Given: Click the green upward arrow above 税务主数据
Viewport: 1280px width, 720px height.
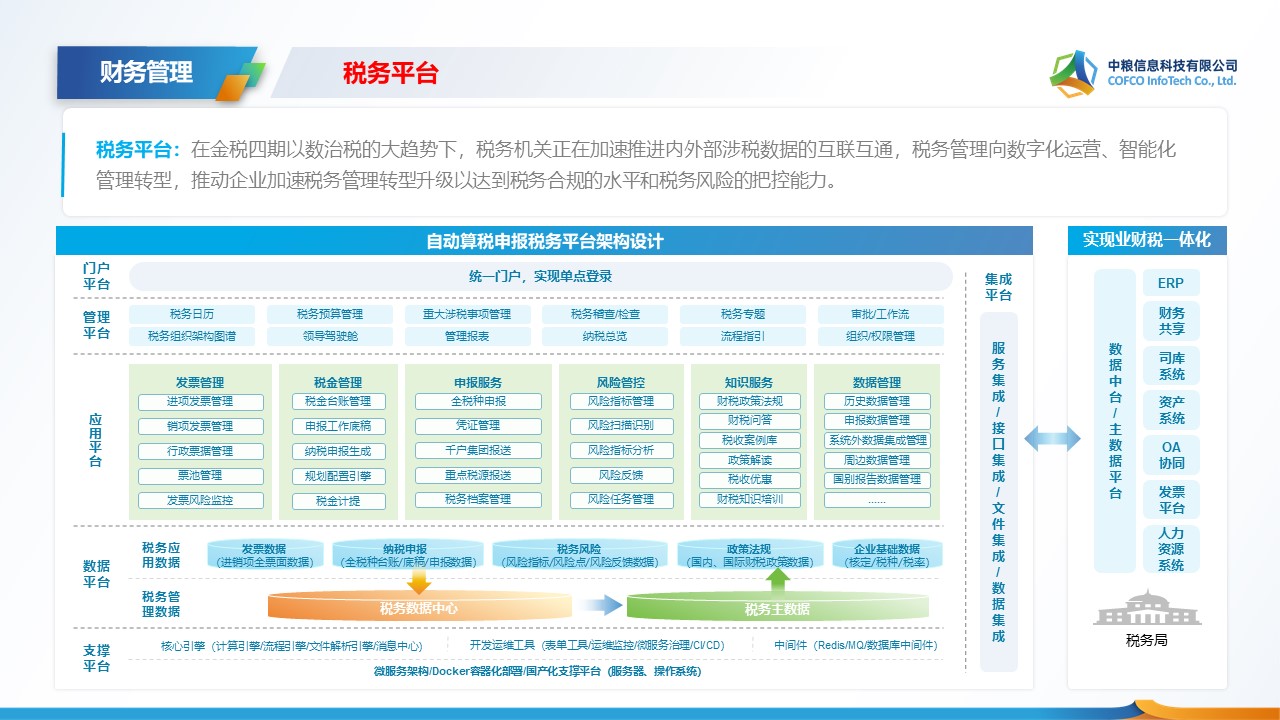Looking at the screenshot, I should point(778,581).
